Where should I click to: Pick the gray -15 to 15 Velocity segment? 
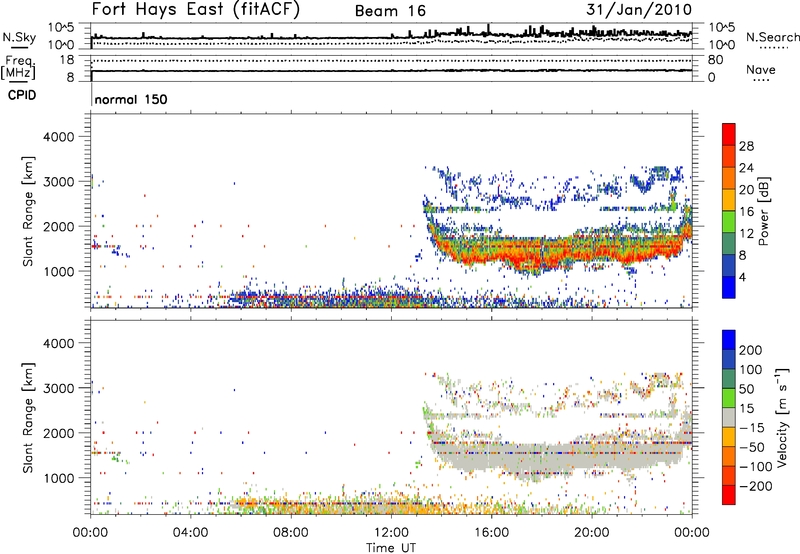729,417
